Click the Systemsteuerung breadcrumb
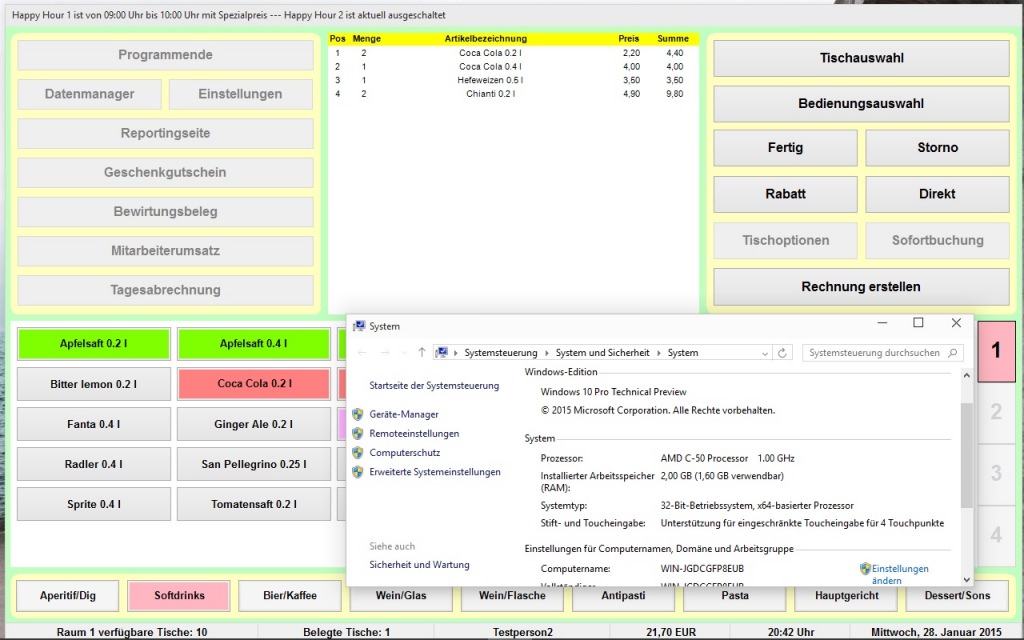1024x640 pixels. point(501,353)
